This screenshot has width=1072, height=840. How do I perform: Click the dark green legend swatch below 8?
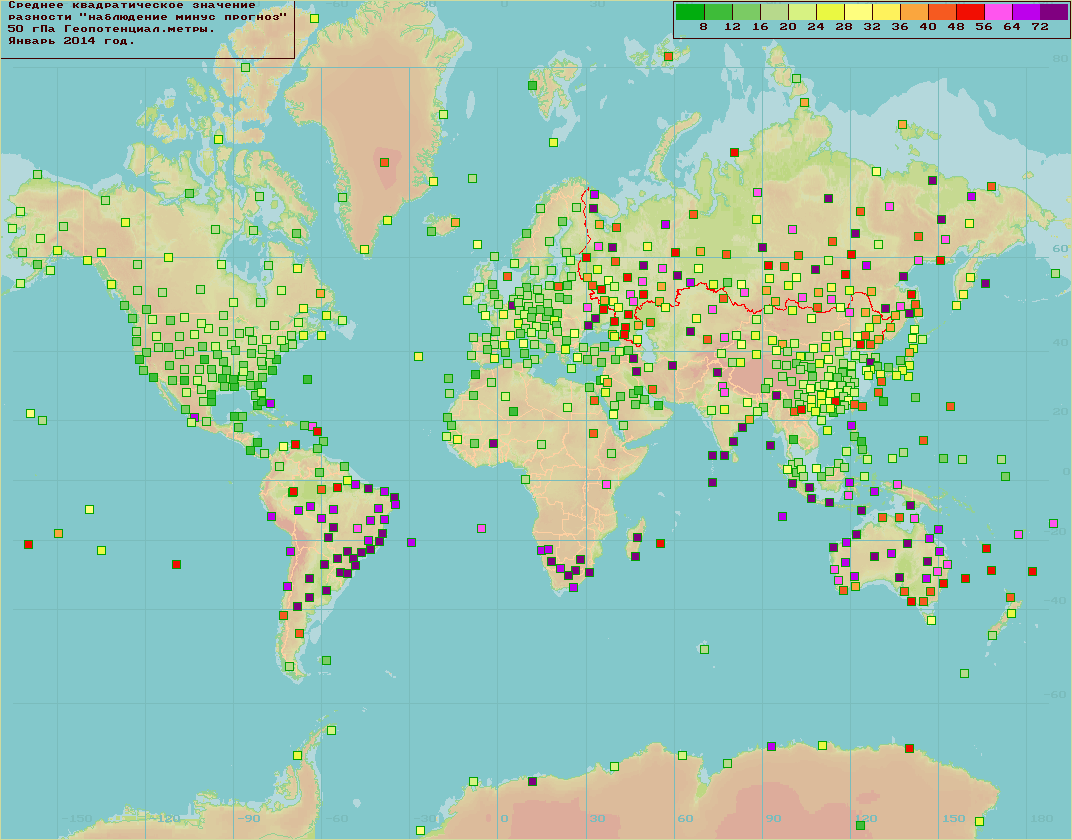690,11
